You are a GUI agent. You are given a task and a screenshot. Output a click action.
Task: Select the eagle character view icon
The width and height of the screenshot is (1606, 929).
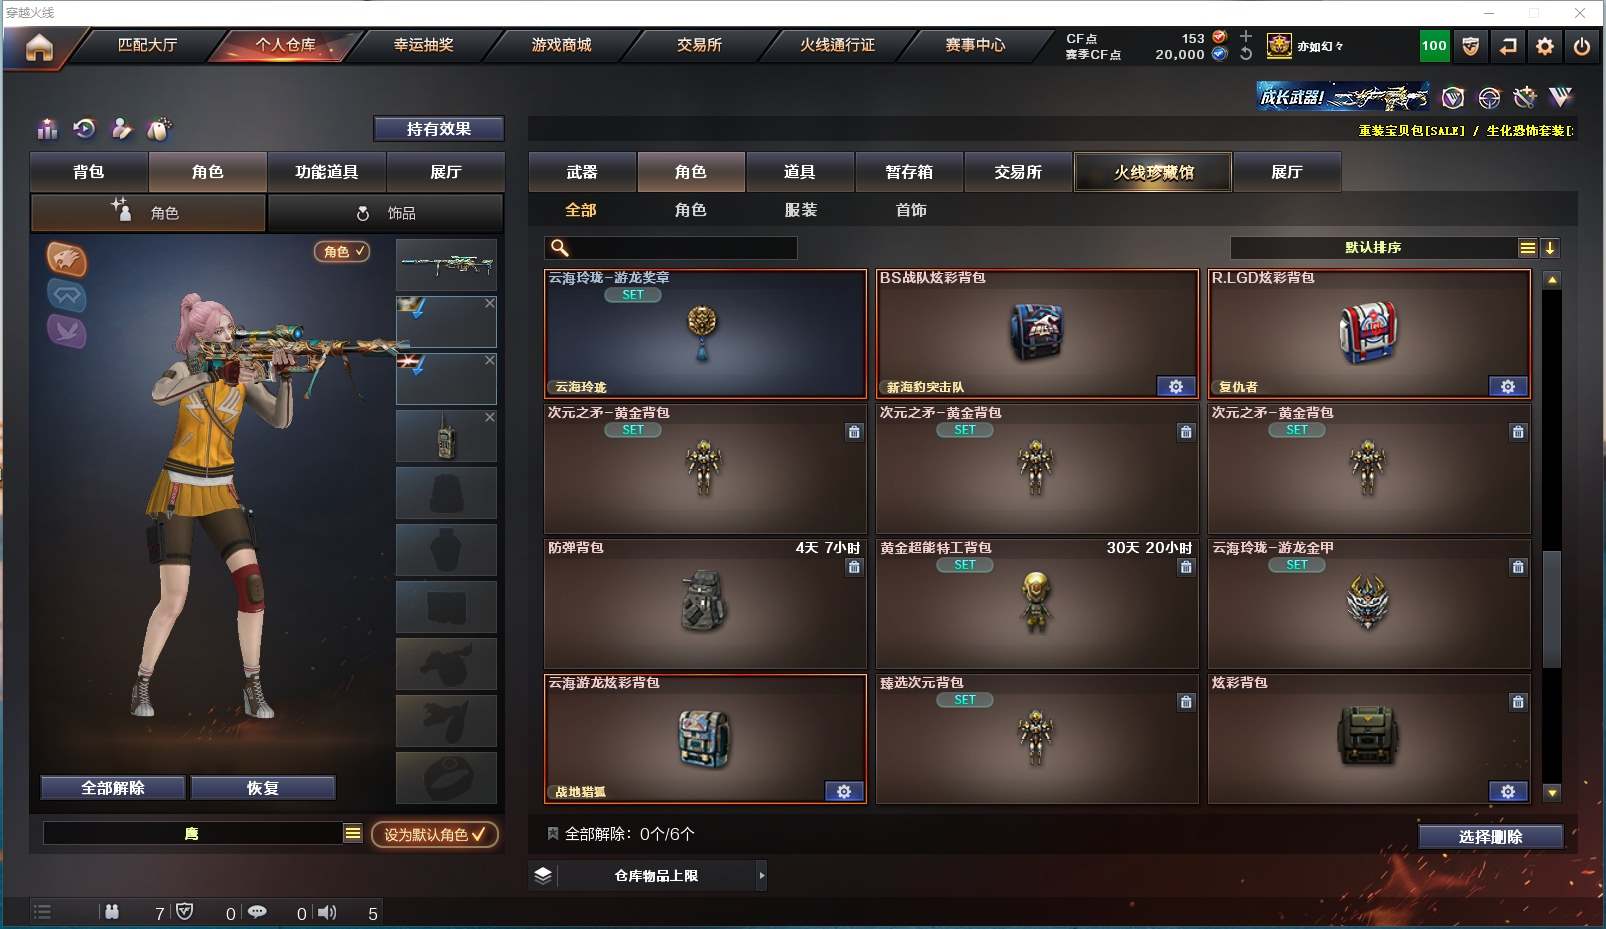pyautogui.click(x=66, y=259)
